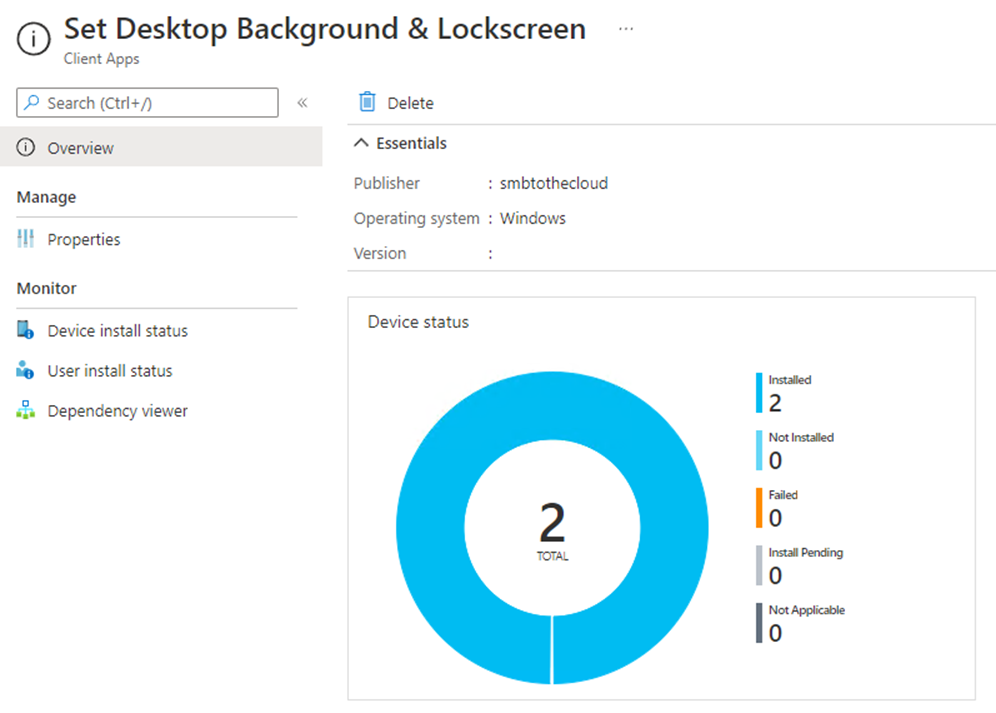Click the info icon beside the page title
The image size is (996, 713).
[33, 40]
